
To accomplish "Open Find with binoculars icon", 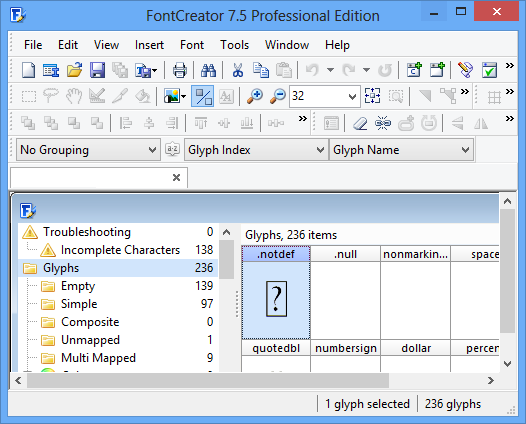I will 208,70.
